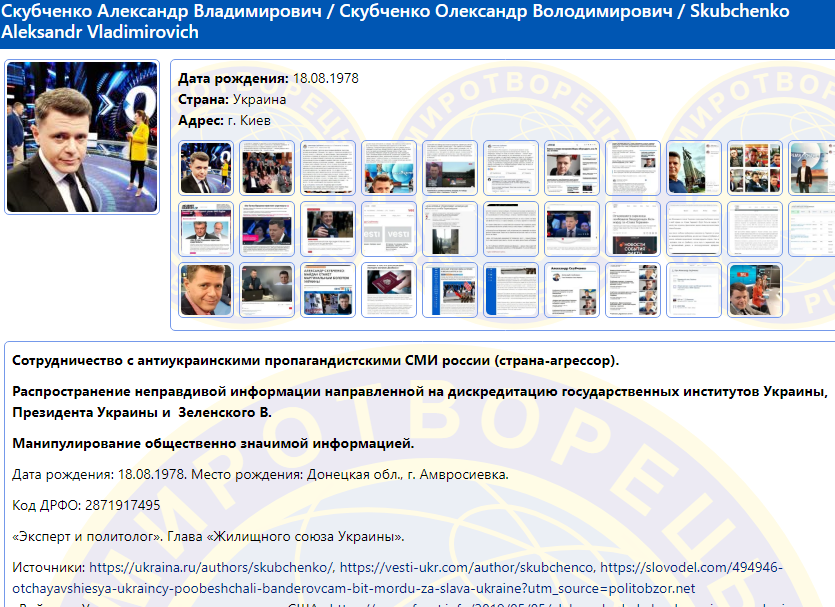Screen dimensions: 835x607
Task: Open the thumbnail with six-photo collage
Action: [755, 168]
